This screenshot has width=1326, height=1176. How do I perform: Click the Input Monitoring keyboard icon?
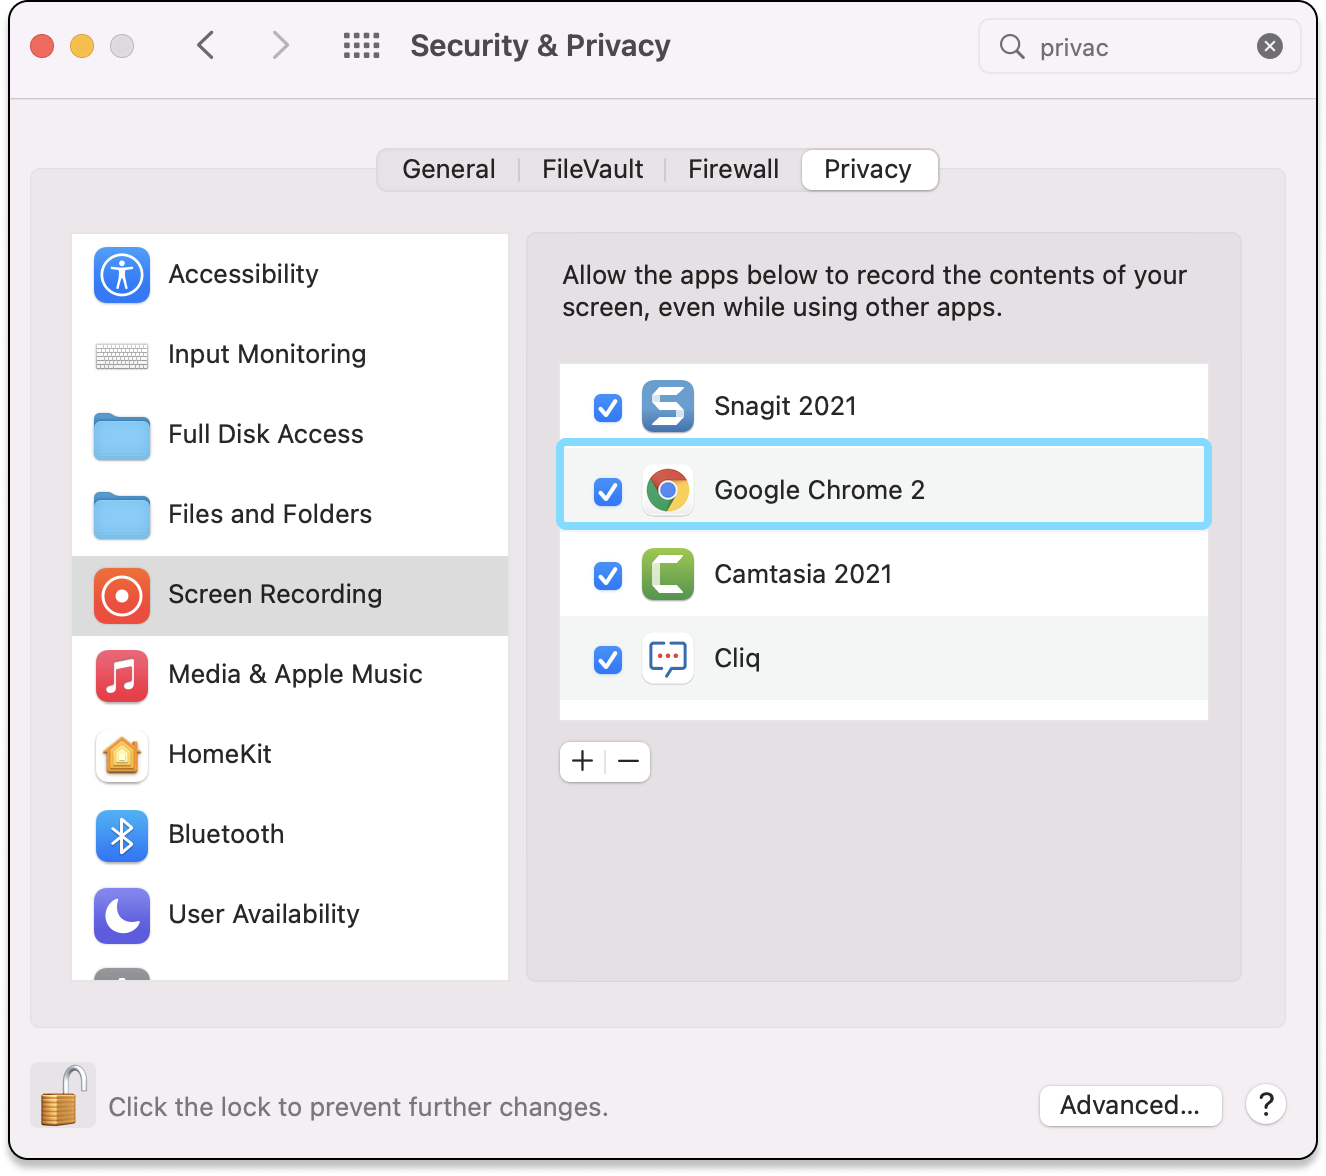pos(122,355)
